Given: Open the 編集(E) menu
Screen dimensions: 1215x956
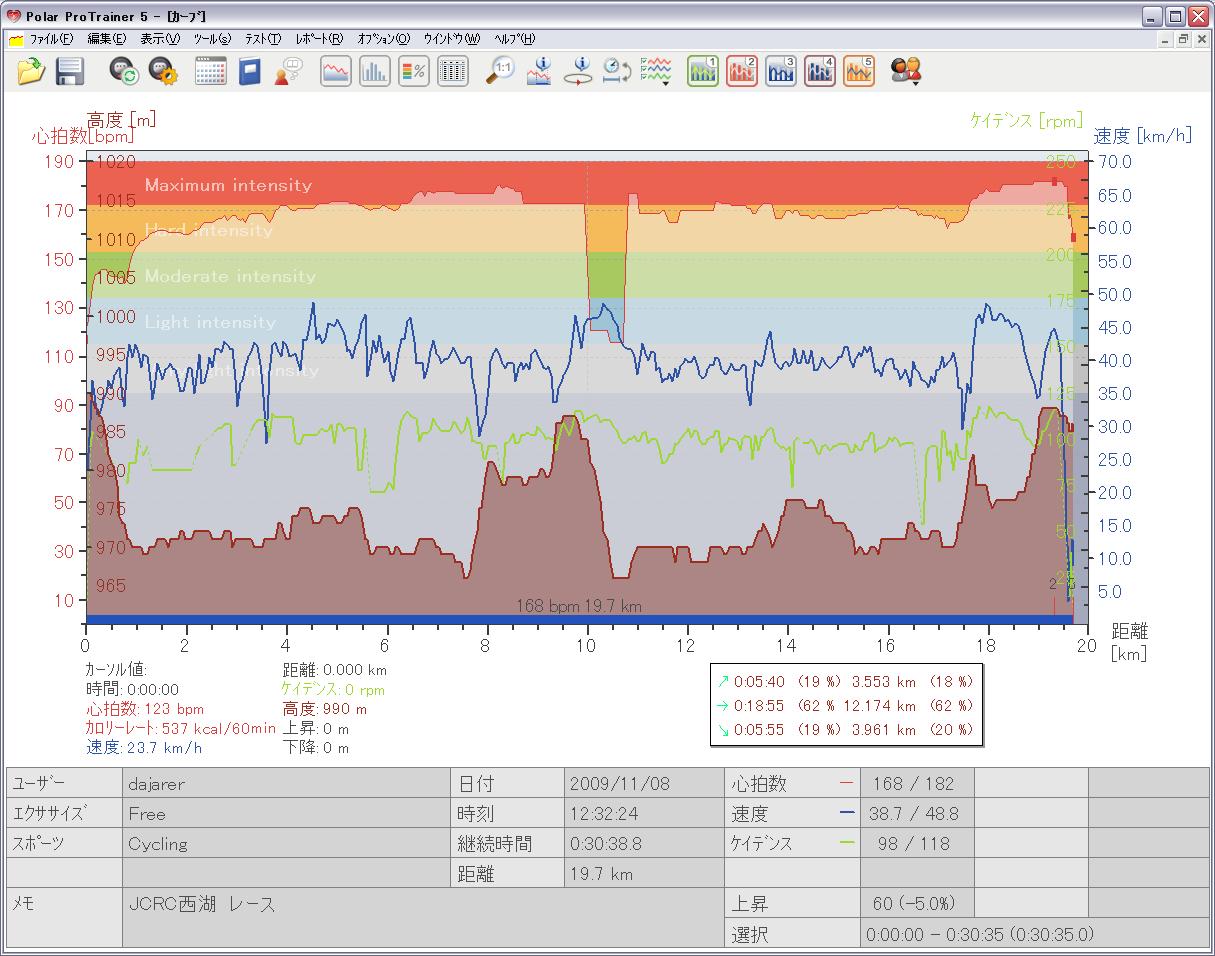Looking at the screenshot, I should [x=106, y=39].
